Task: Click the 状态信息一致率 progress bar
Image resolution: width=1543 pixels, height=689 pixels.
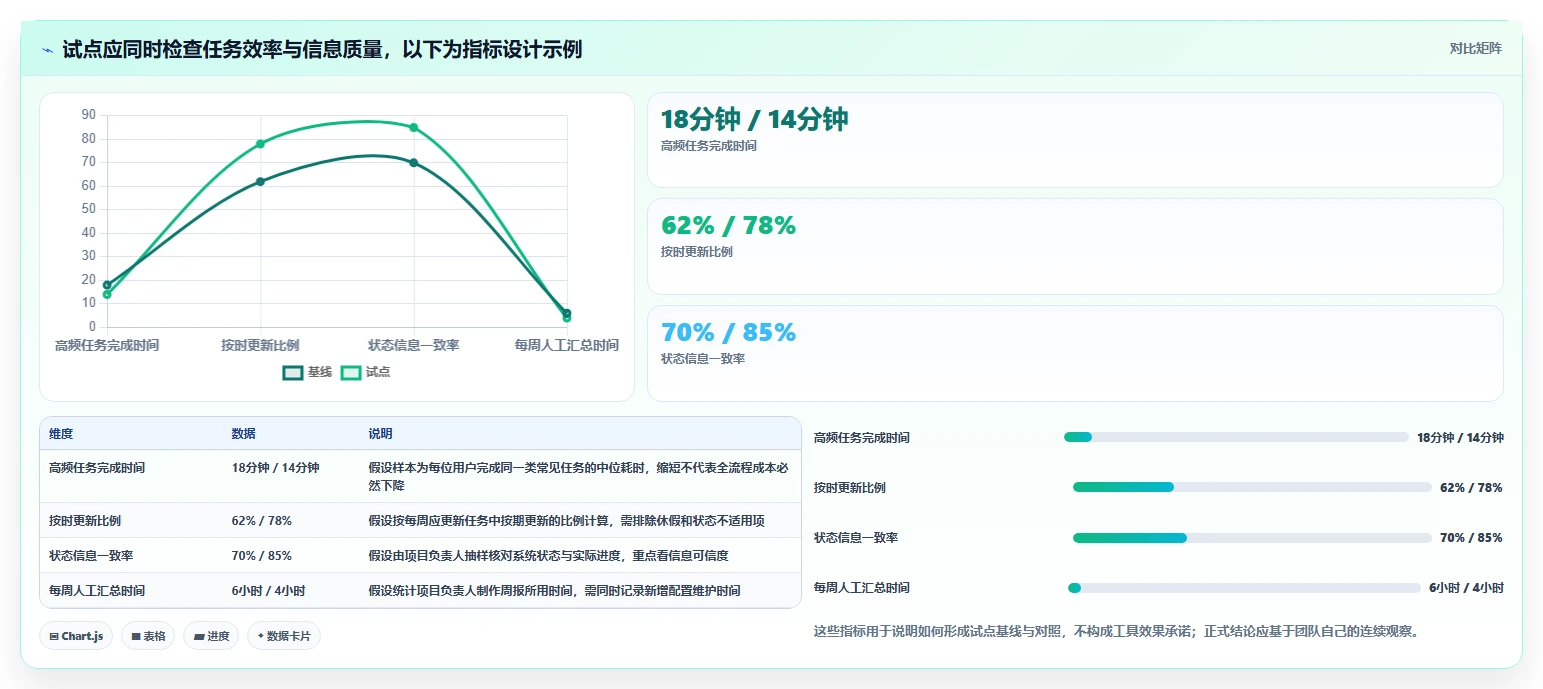Action: coord(1252,537)
